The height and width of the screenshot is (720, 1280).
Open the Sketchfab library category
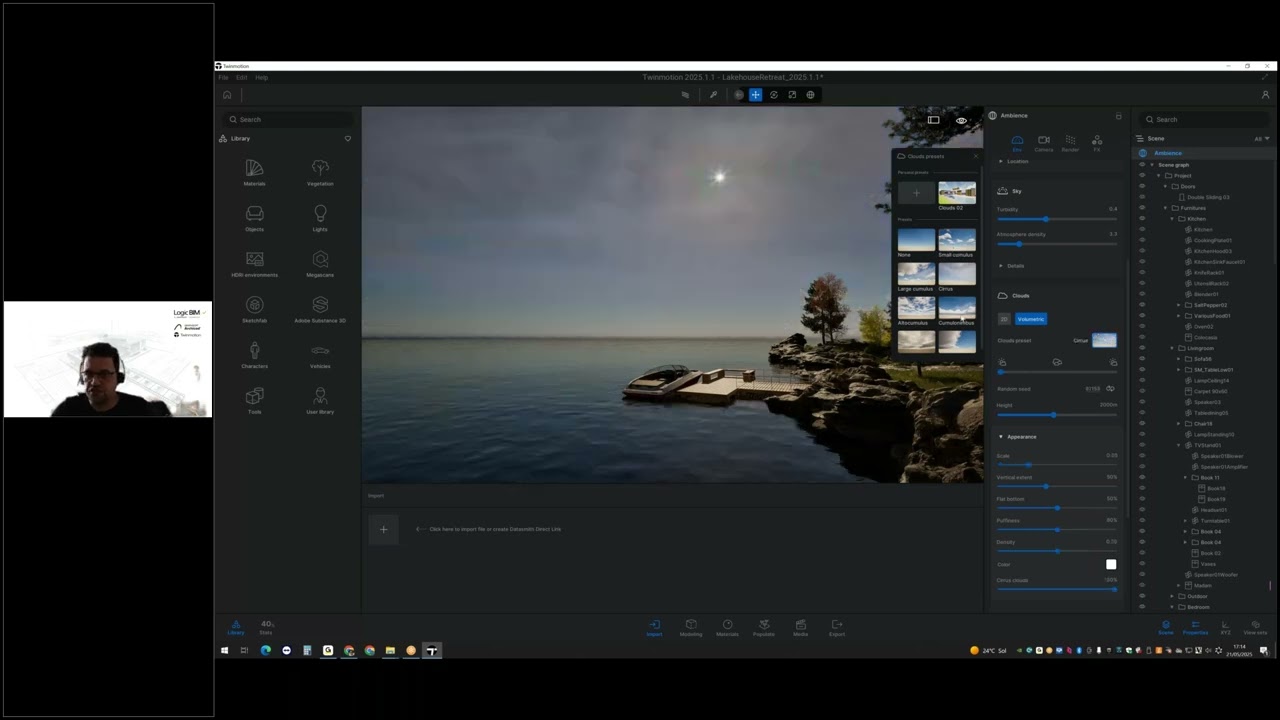coord(254,309)
